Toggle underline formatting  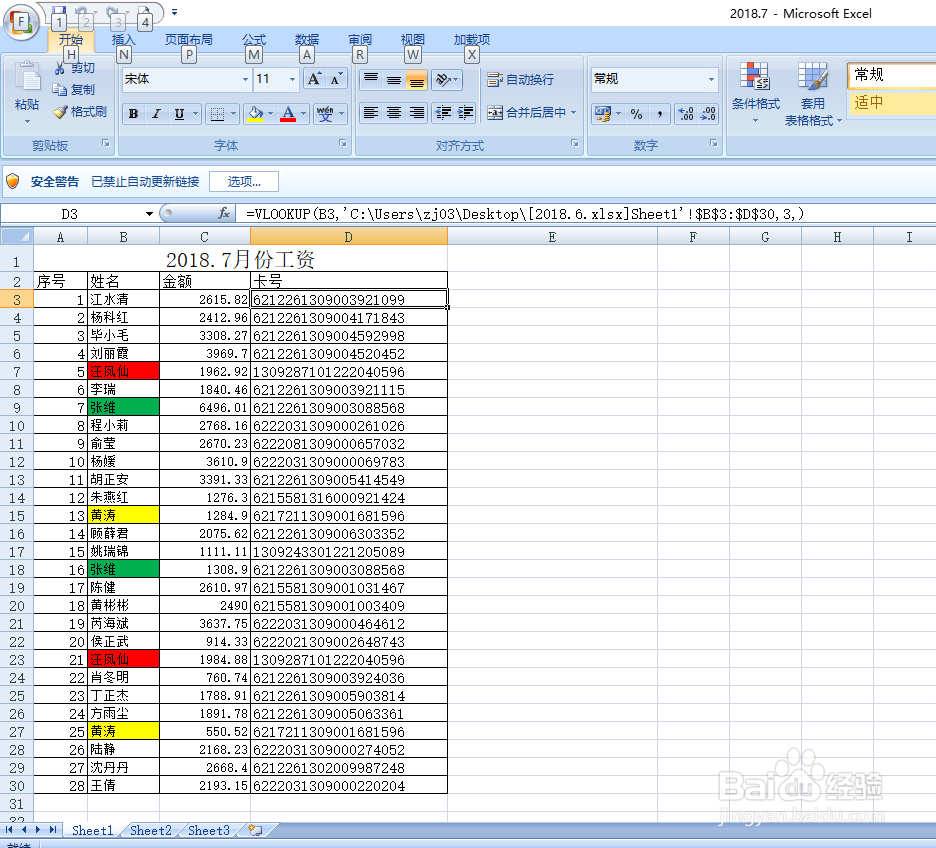tap(178, 113)
